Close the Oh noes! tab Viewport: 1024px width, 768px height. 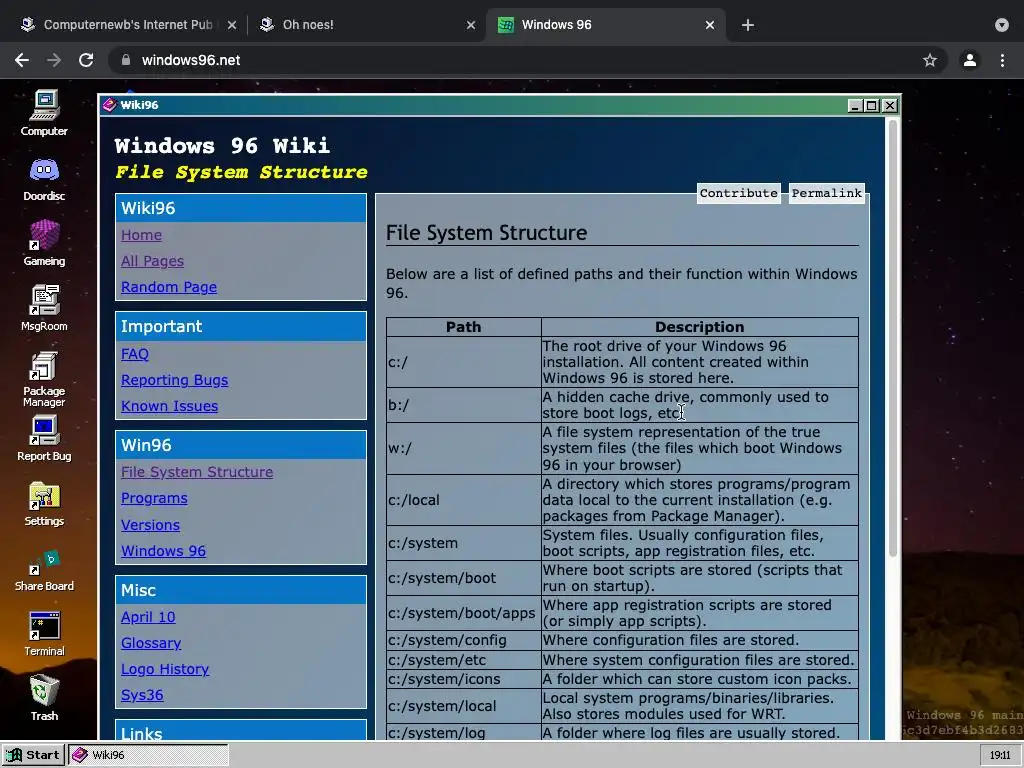tap(471, 25)
